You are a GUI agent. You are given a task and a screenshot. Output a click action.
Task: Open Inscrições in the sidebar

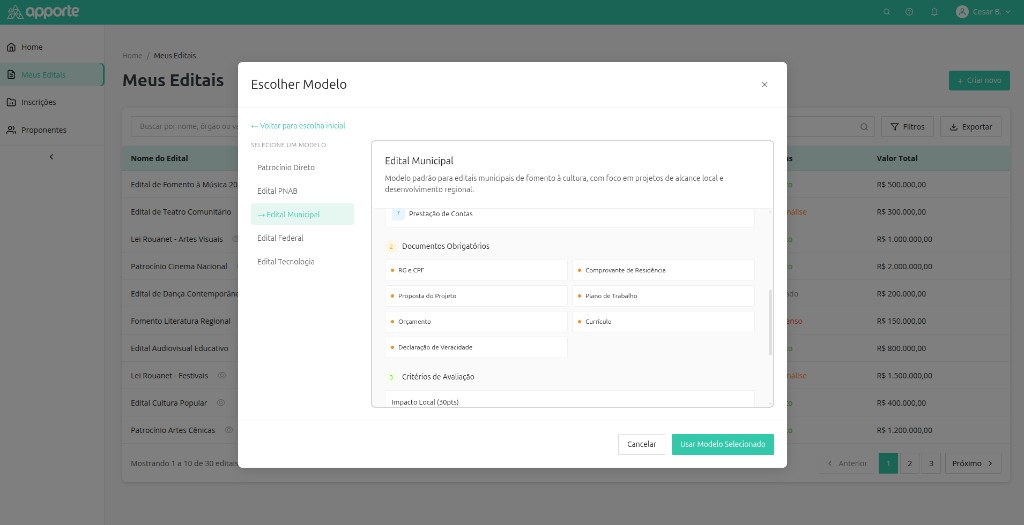[52, 102]
